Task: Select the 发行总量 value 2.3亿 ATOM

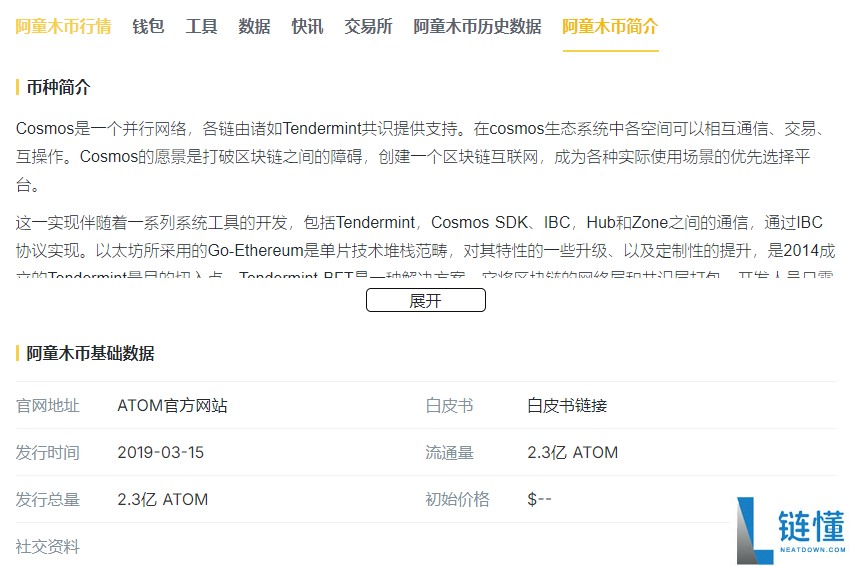Action: (163, 499)
